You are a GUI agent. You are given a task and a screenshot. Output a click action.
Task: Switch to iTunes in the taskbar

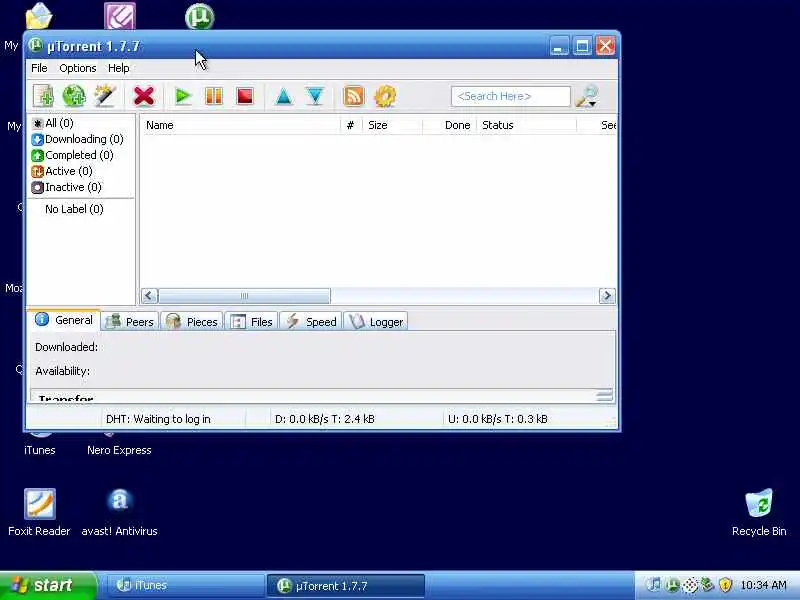coord(184,586)
